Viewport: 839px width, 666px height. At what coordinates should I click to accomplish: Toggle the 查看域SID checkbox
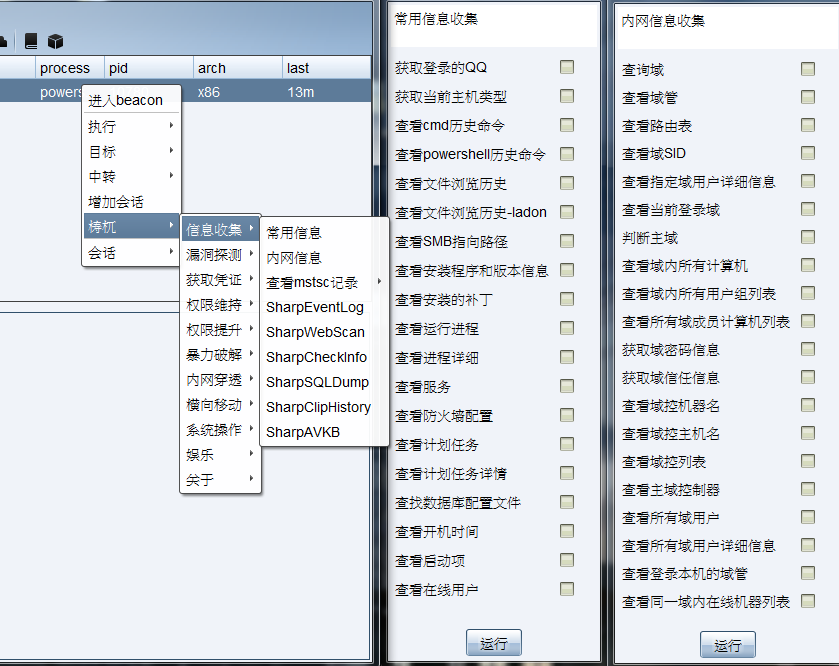click(x=808, y=153)
